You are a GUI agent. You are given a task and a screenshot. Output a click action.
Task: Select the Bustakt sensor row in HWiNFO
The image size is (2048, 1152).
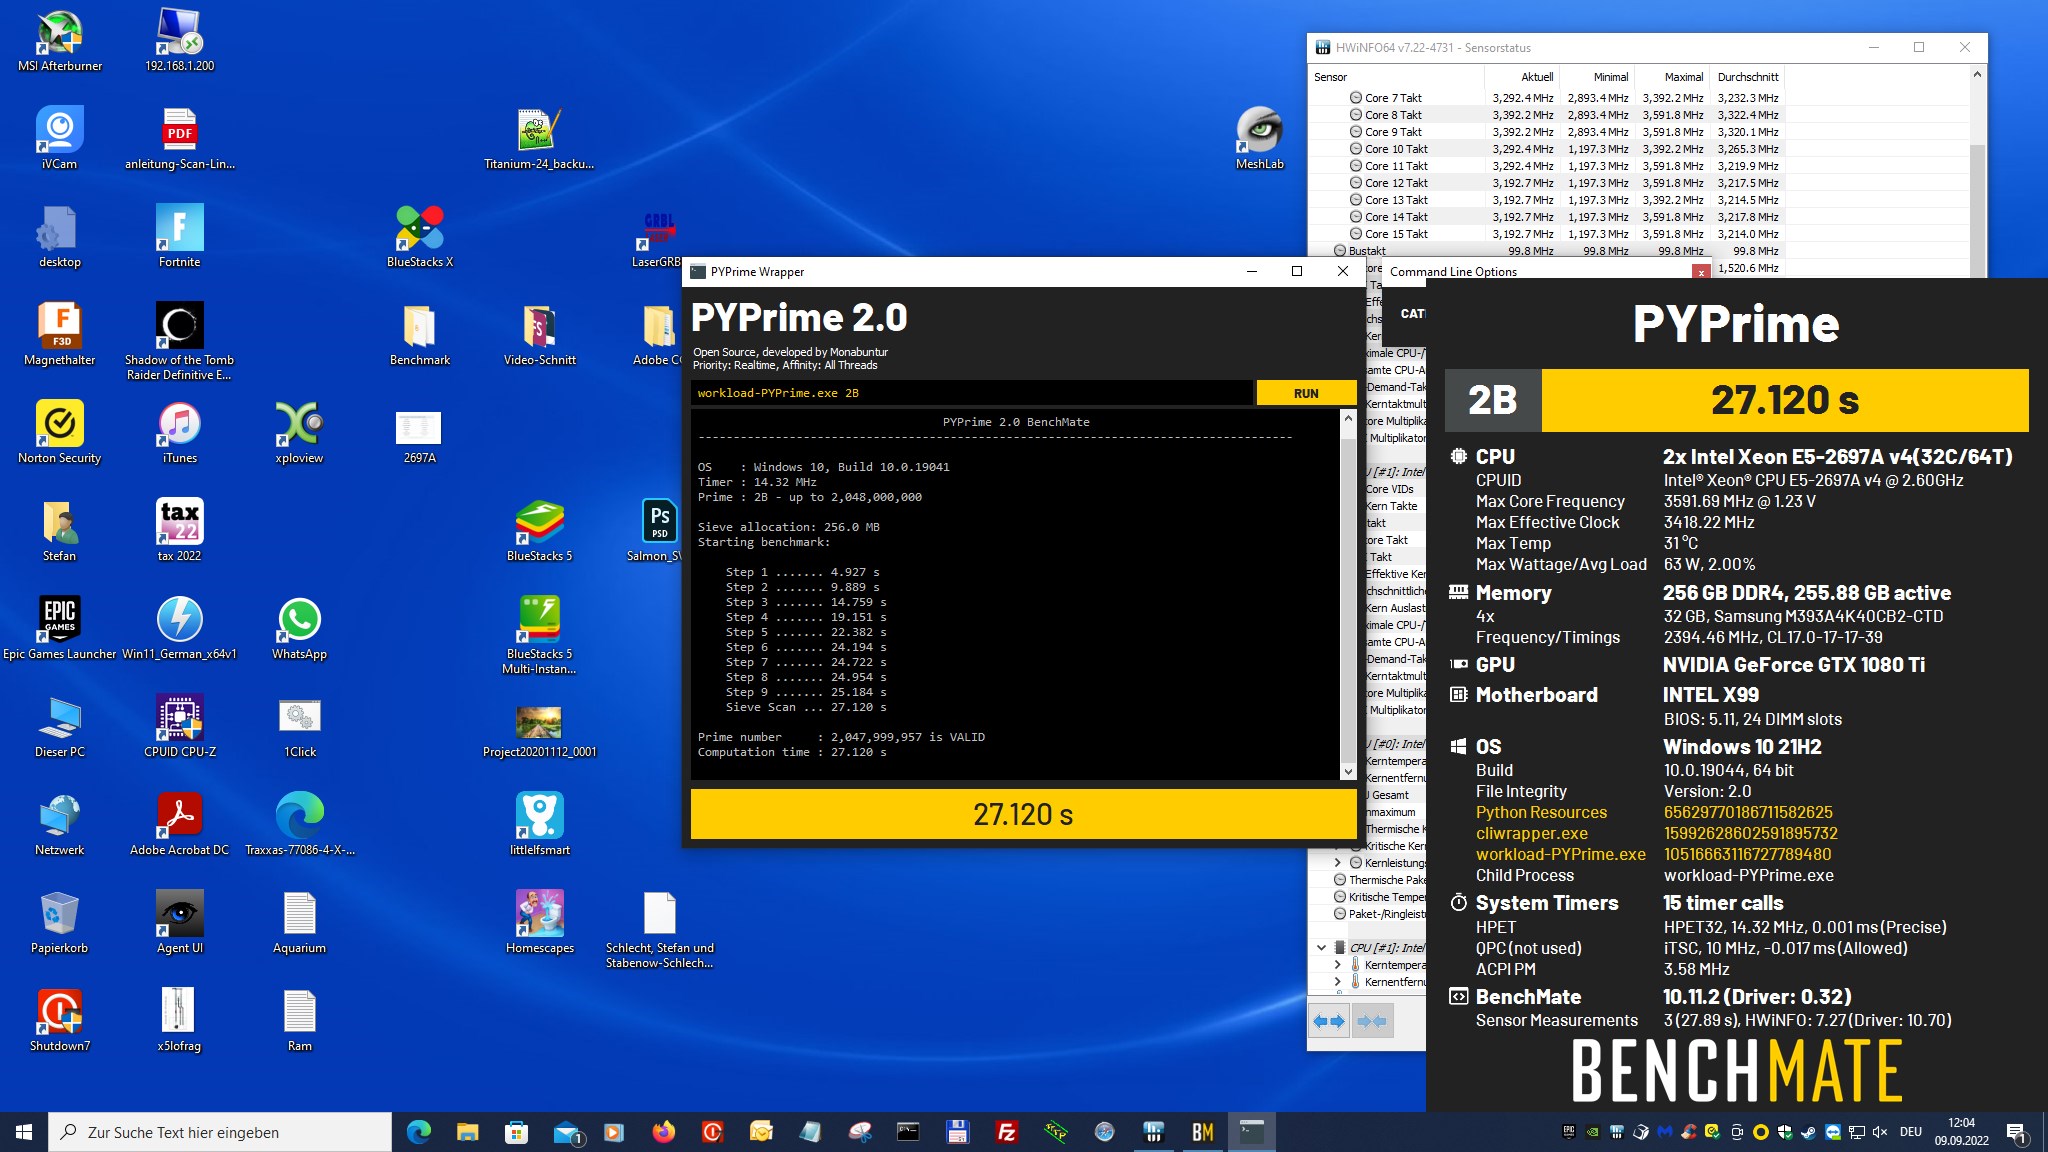(1547, 251)
